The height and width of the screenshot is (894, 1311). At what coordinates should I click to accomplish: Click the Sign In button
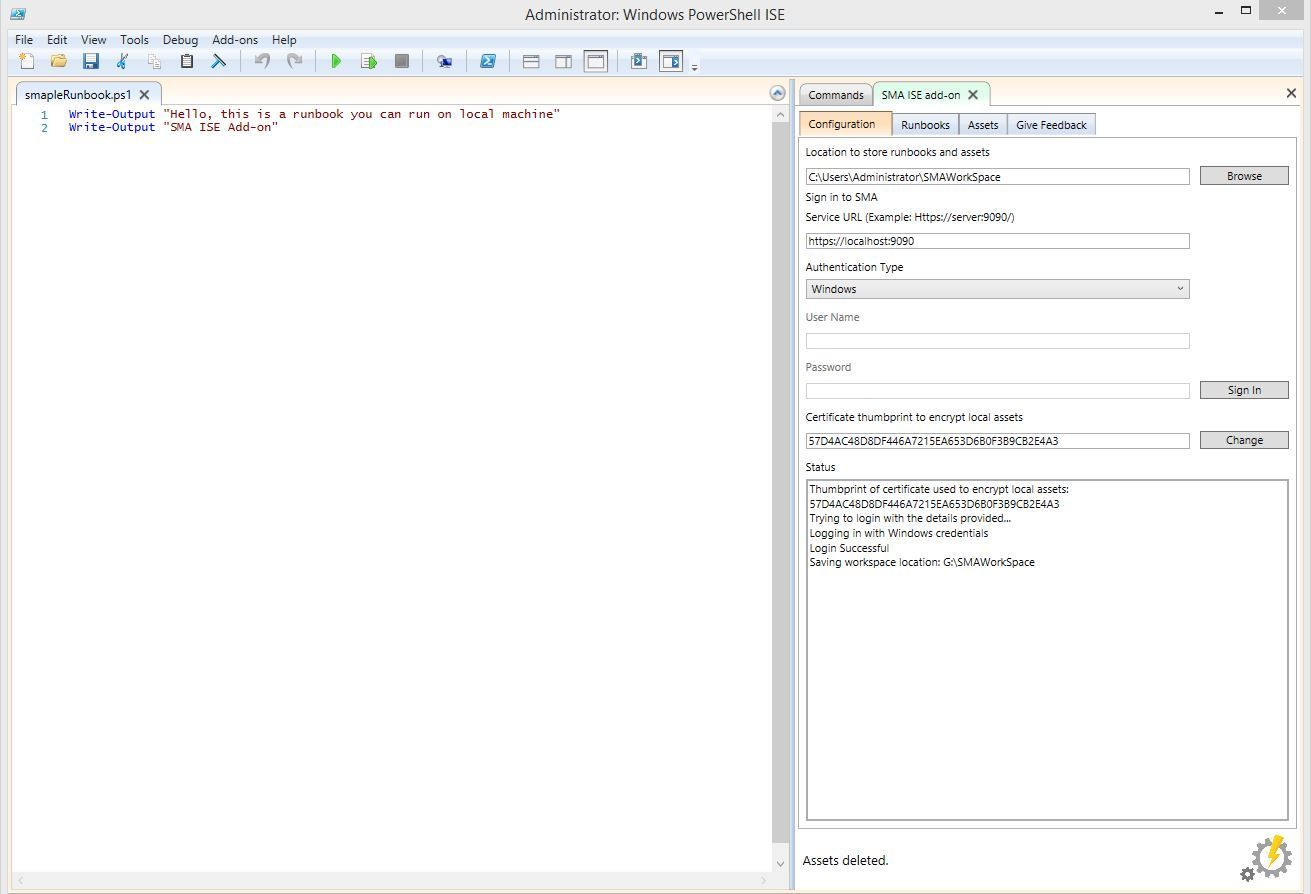(1243, 390)
